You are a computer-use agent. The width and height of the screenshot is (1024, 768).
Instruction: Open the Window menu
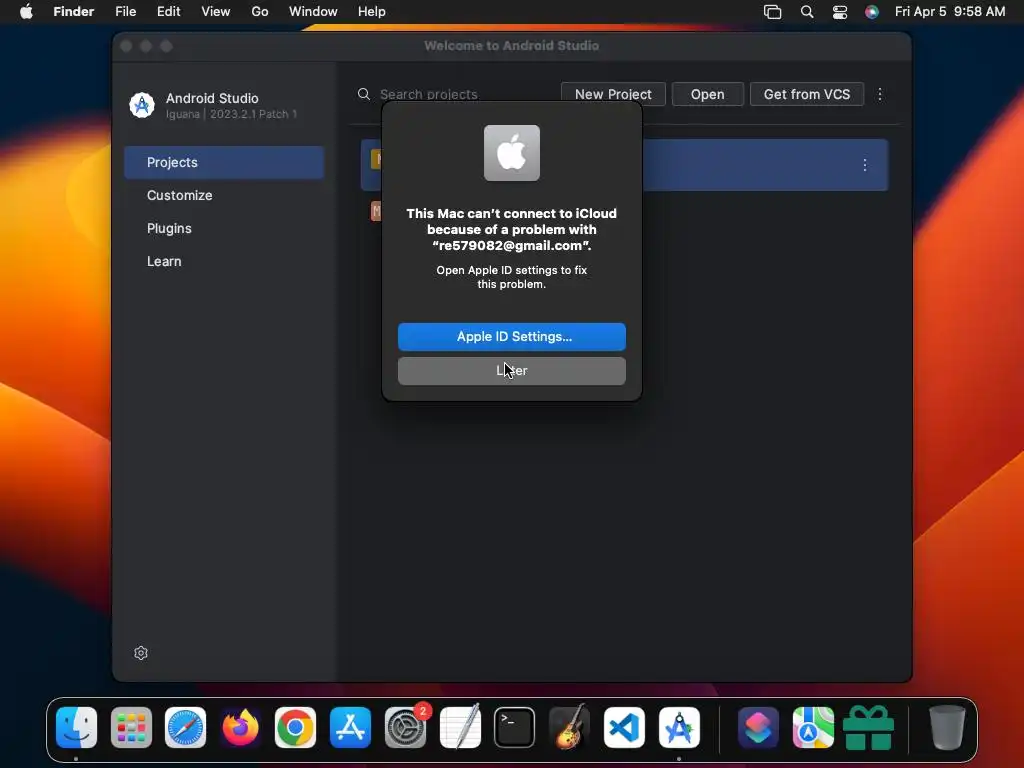point(313,12)
